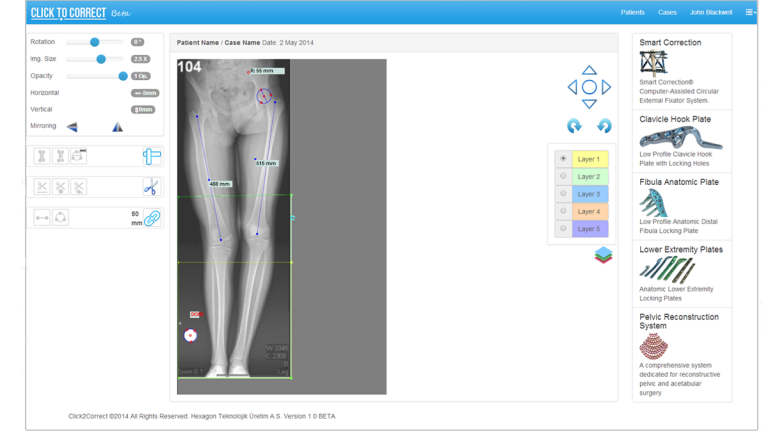
Task: Click the second bone tool icon
Action: pos(60,156)
